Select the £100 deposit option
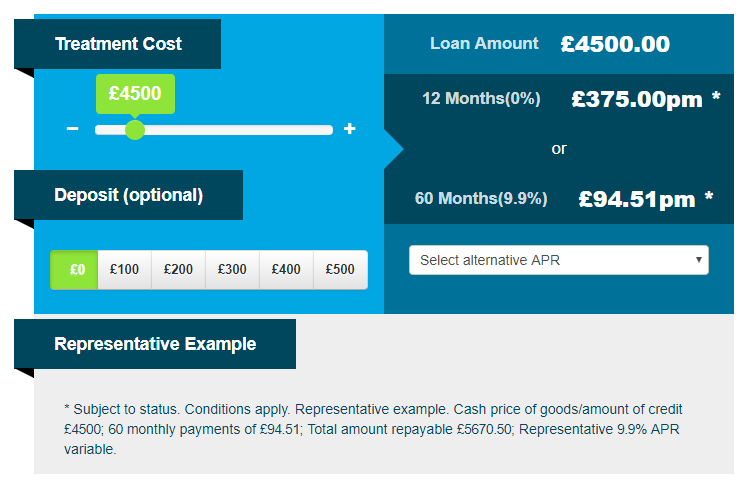754x488 pixels. [x=124, y=269]
